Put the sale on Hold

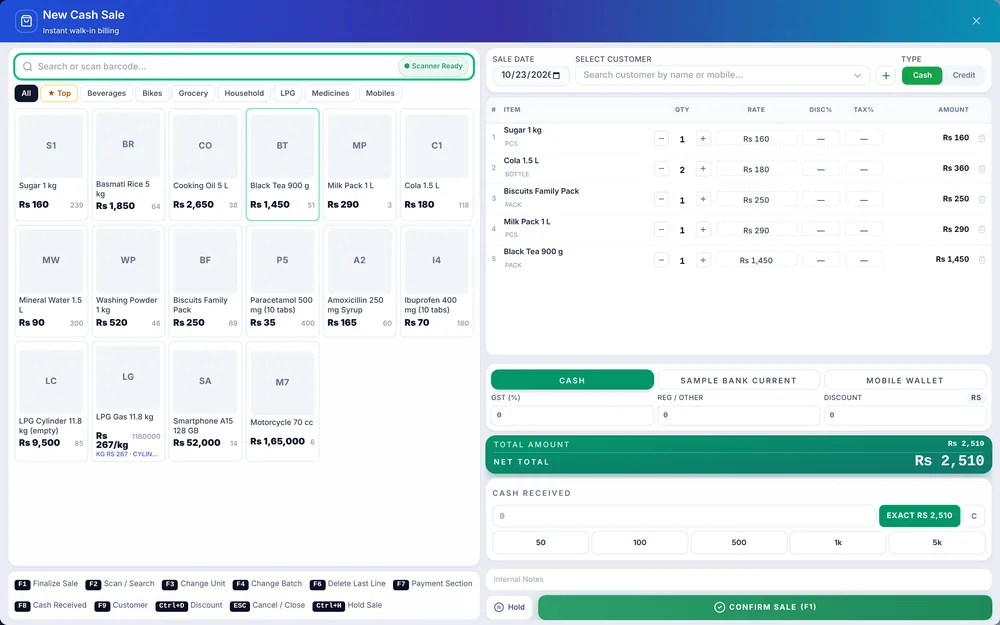(x=510, y=607)
